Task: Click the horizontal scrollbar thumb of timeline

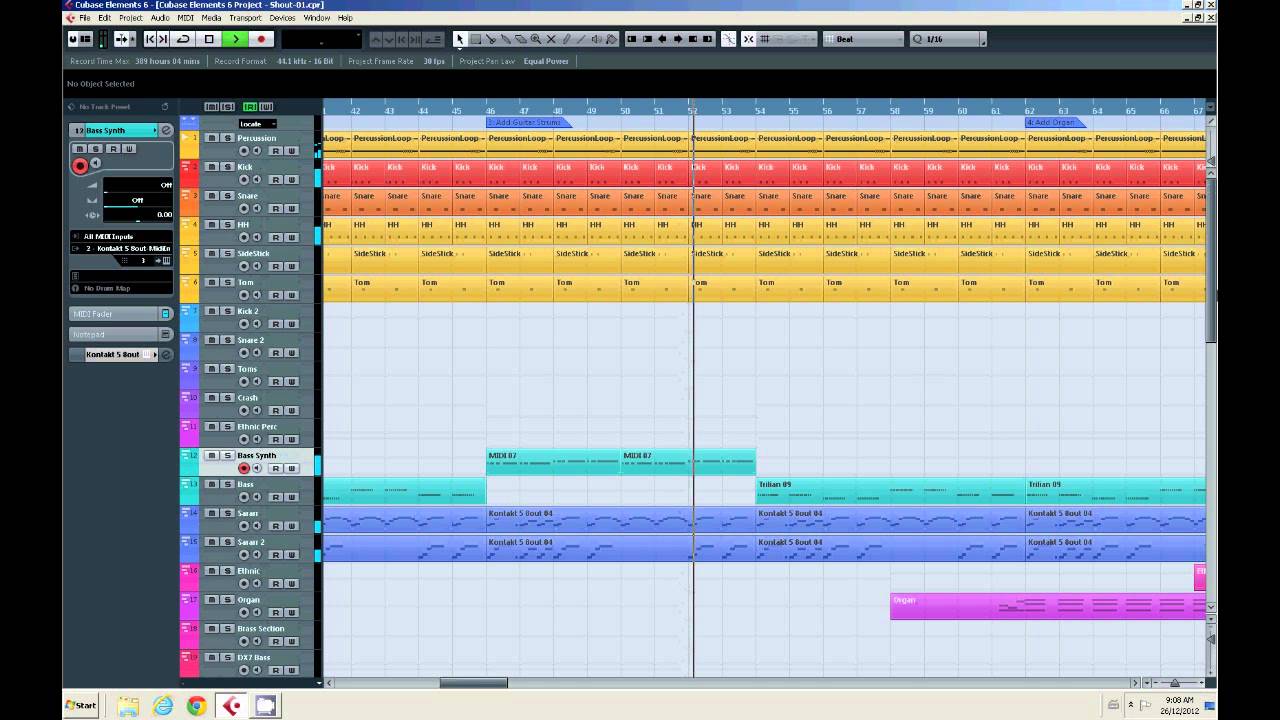Action: (474, 683)
